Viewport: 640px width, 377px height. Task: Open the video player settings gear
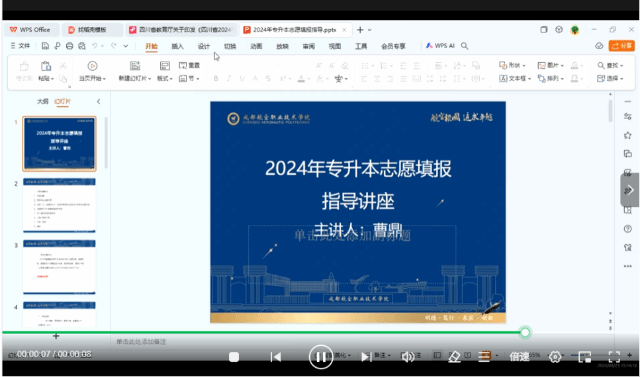coord(555,357)
